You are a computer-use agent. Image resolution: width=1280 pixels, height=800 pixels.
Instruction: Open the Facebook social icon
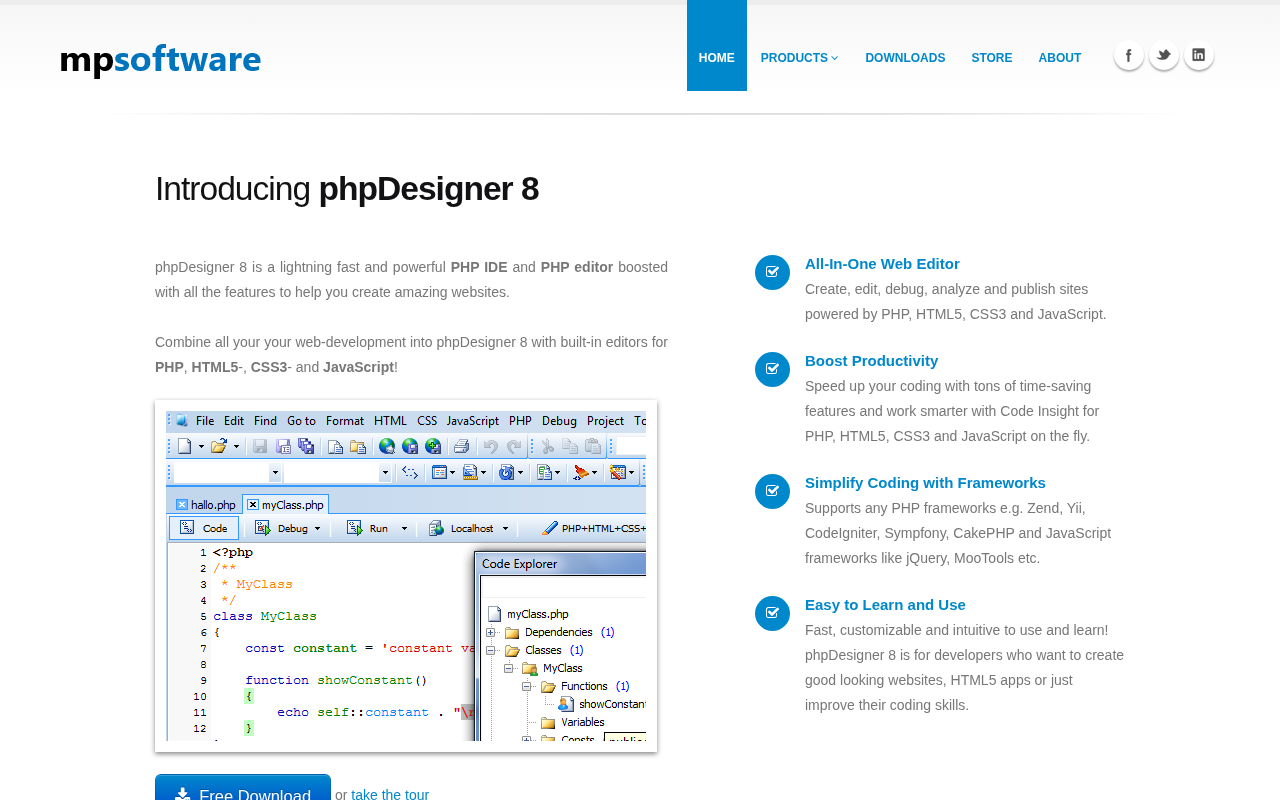pyautogui.click(x=1129, y=55)
